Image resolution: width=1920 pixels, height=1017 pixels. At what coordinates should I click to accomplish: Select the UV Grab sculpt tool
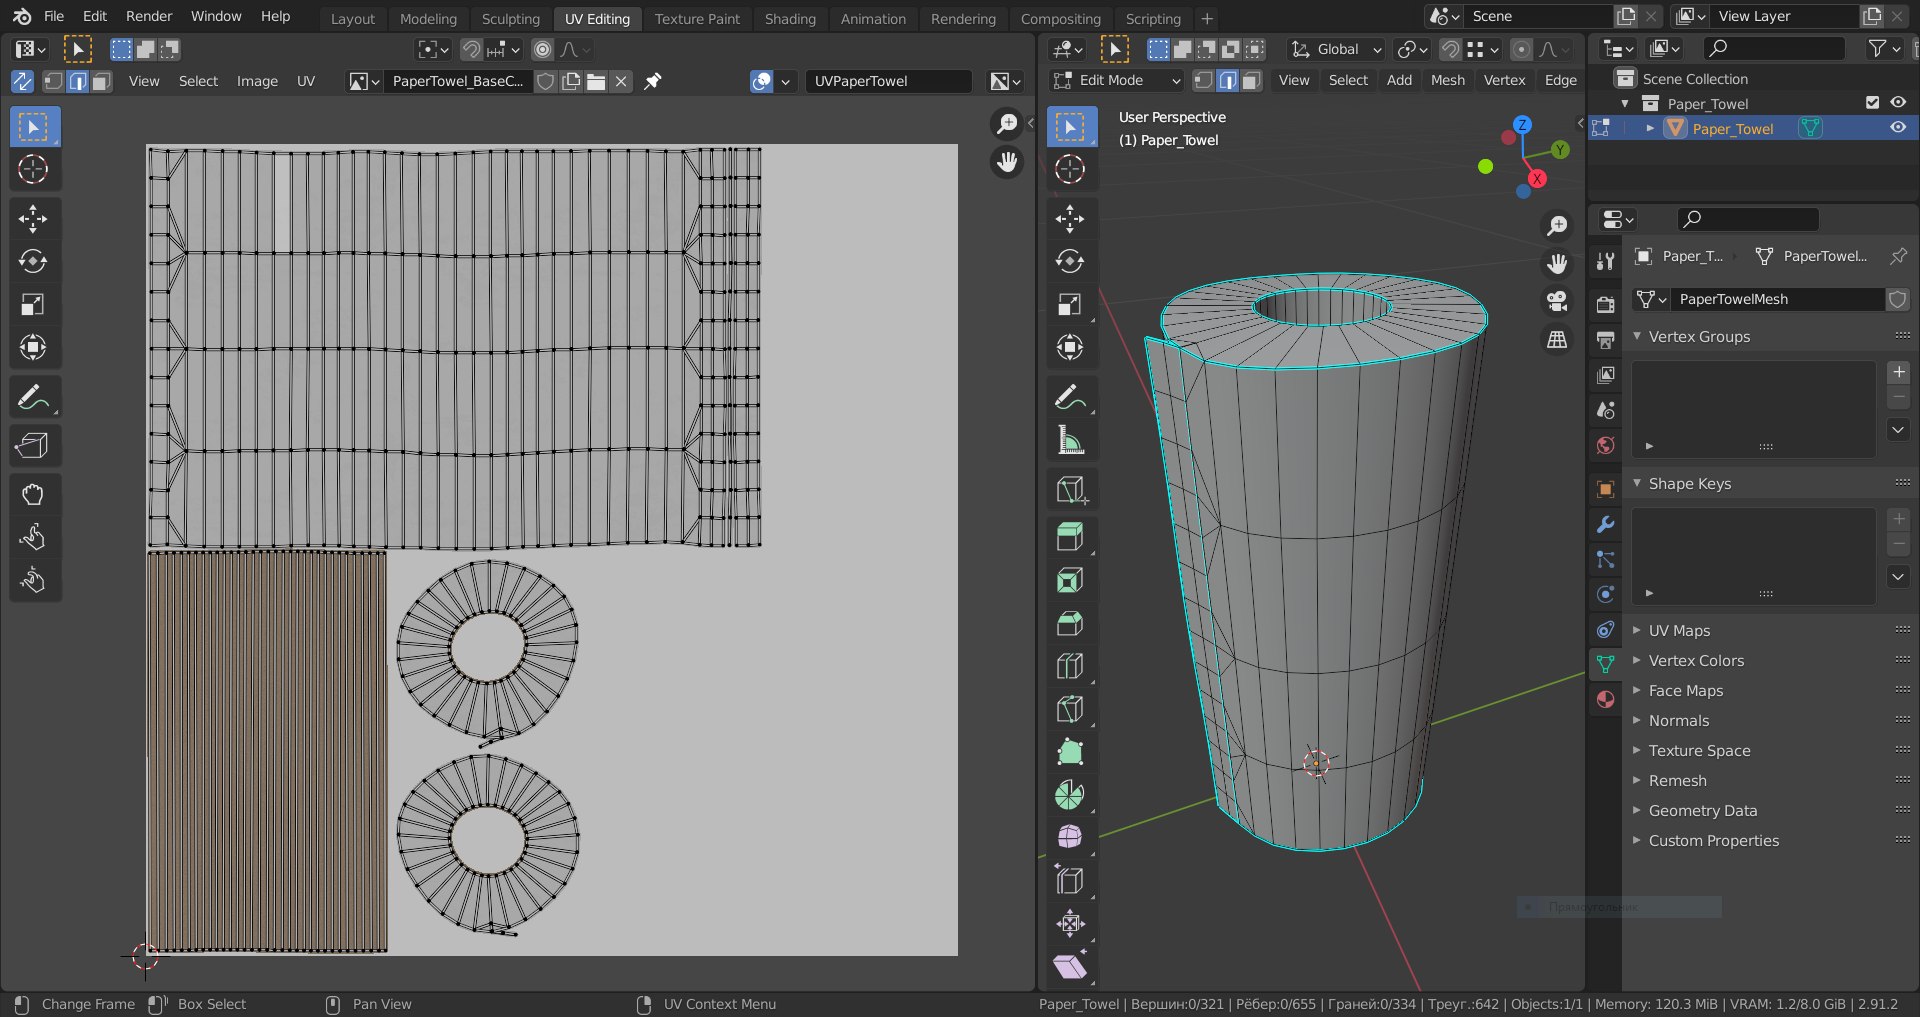coord(33,494)
